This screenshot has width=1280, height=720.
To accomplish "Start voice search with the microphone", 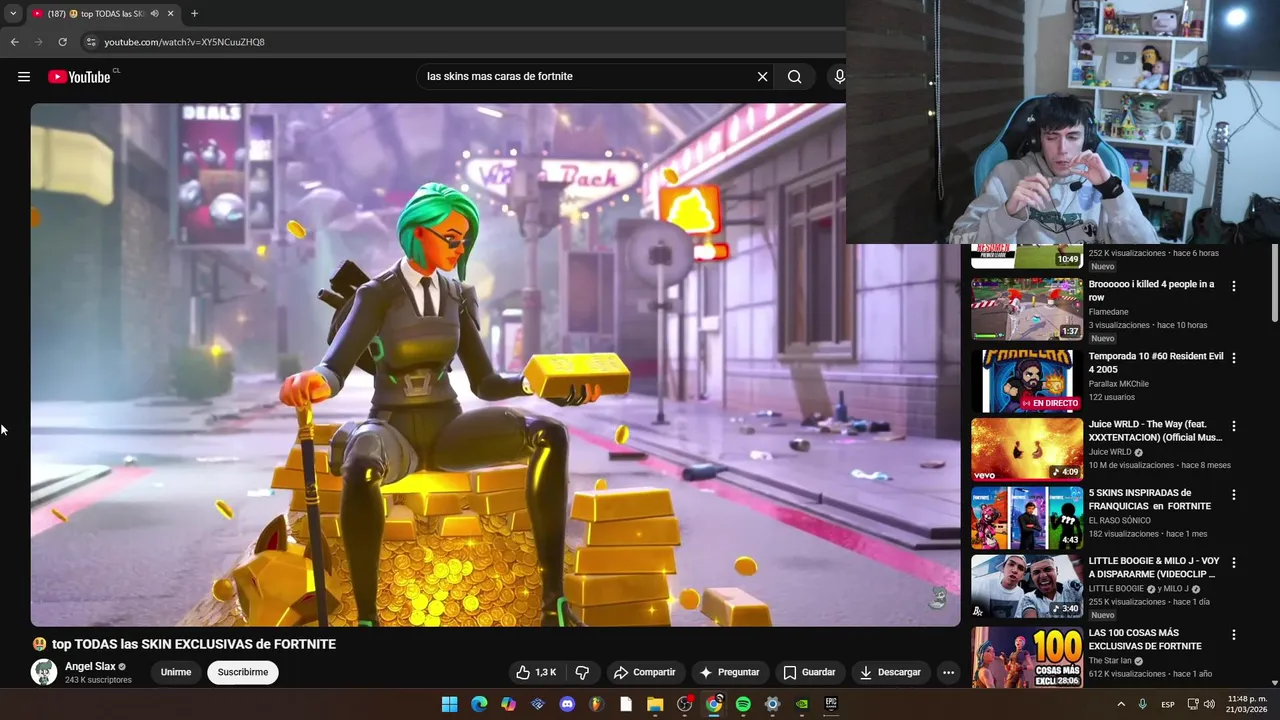I will pyautogui.click(x=839, y=76).
